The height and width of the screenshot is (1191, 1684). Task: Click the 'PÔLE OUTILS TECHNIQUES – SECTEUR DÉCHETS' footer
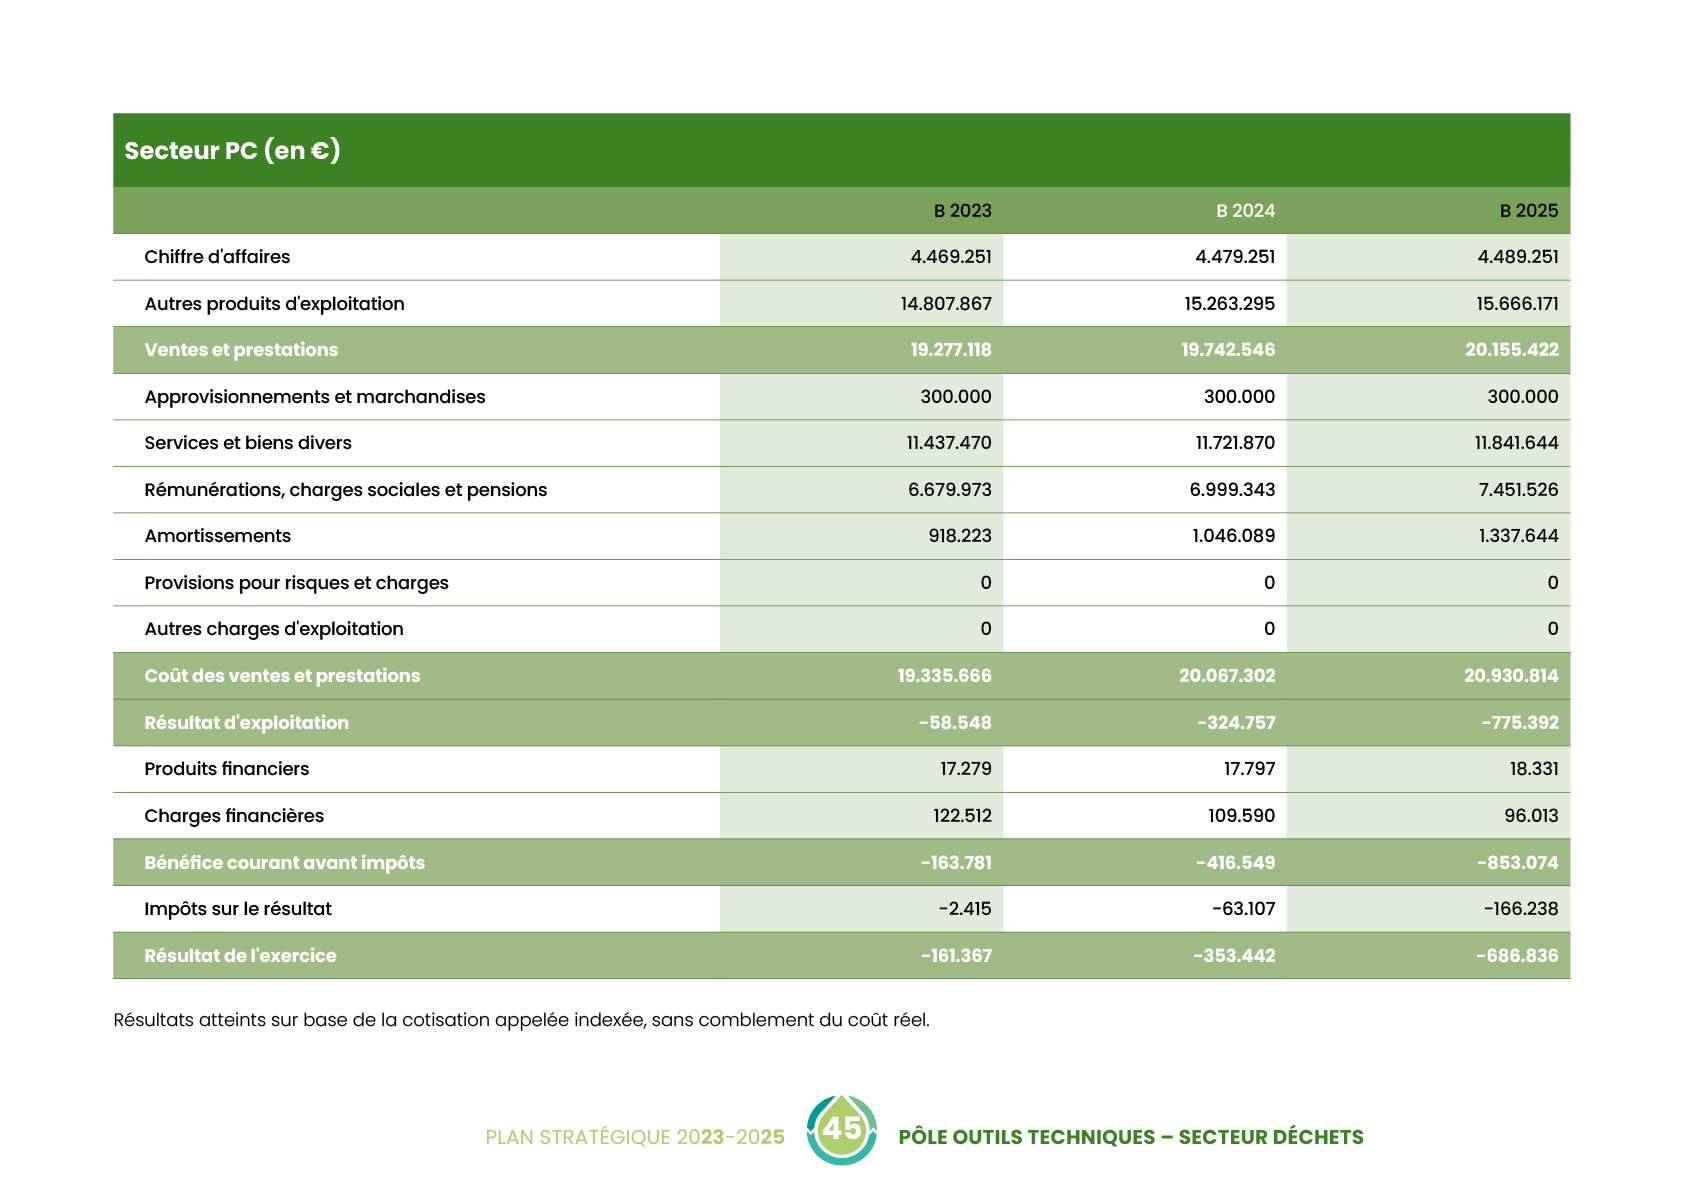pos(1130,1138)
